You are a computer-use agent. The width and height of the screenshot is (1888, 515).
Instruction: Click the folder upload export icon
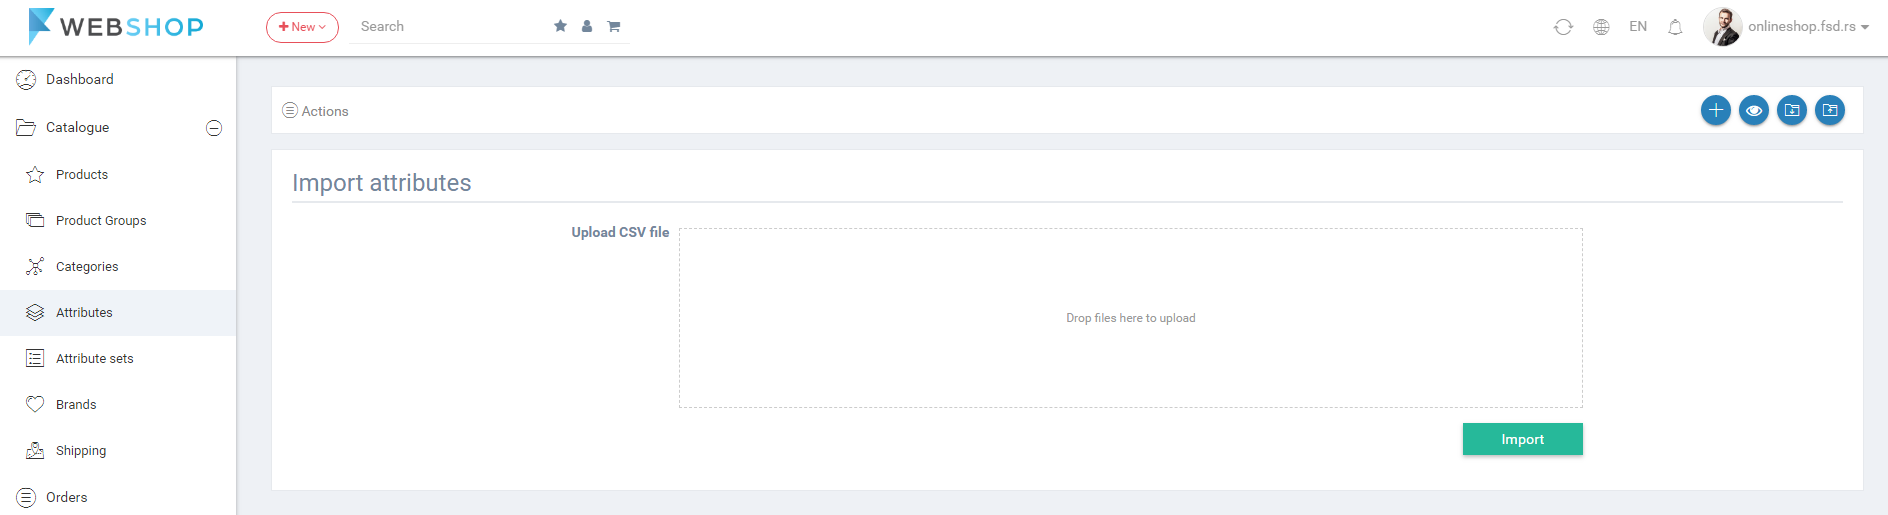pyautogui.click(x=1830, y=110)
